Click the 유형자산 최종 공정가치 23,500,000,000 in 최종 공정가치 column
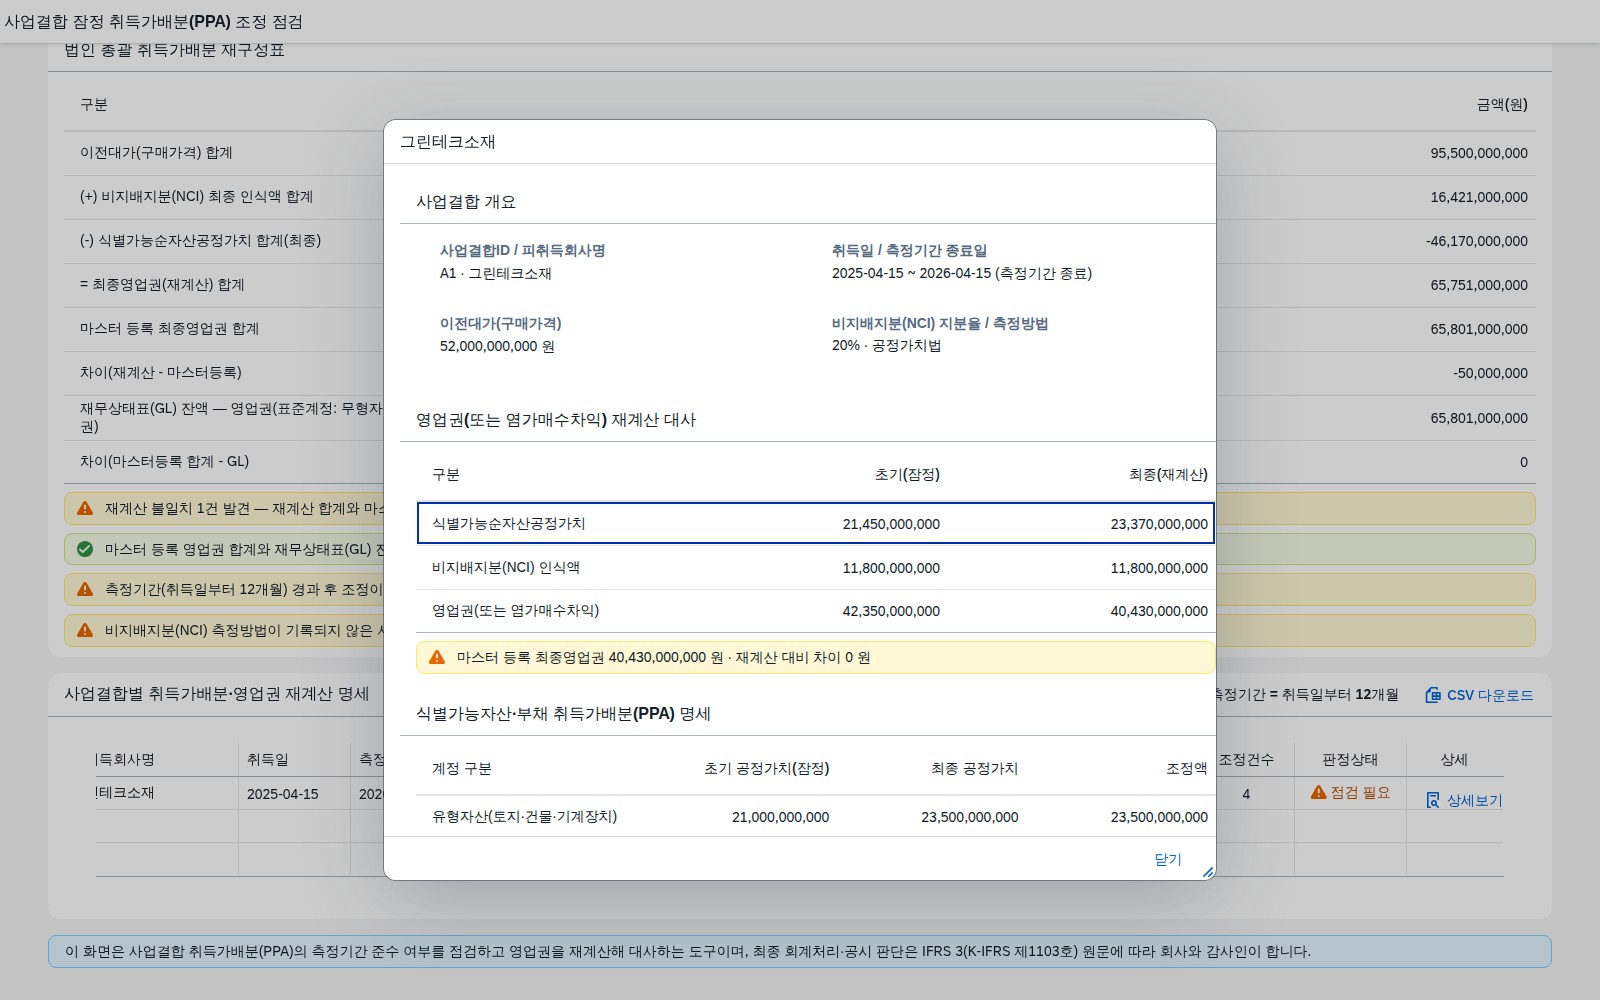The image size is (1600, 1000). 970,817
